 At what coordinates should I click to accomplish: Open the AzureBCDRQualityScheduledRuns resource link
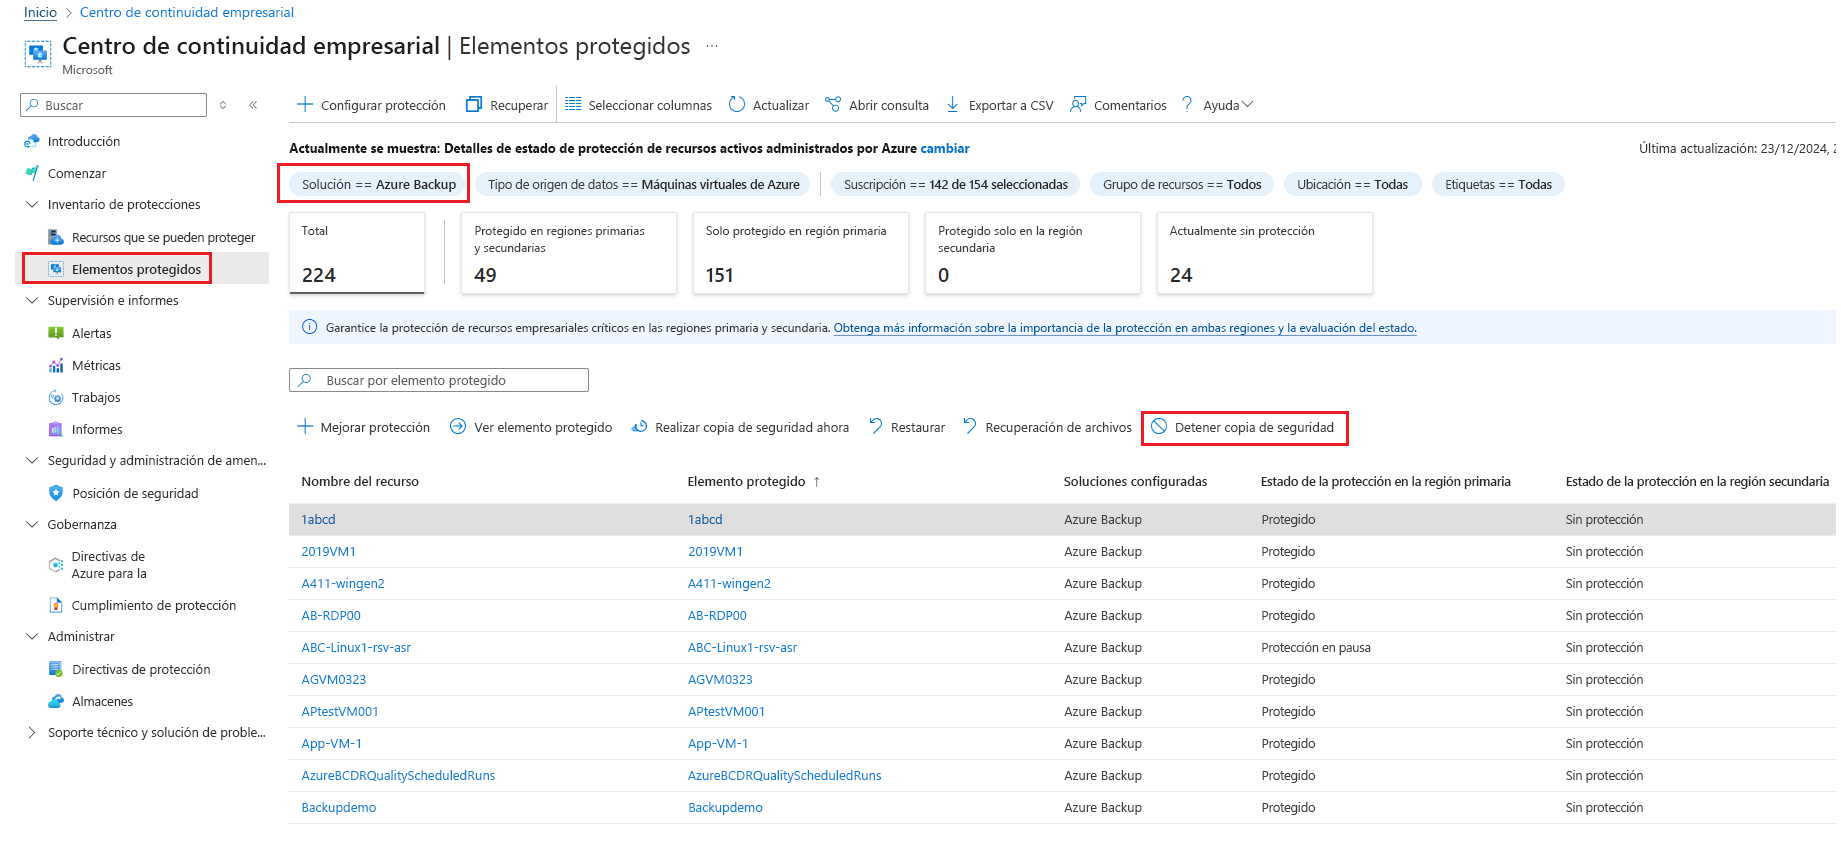tap(398, 775)
